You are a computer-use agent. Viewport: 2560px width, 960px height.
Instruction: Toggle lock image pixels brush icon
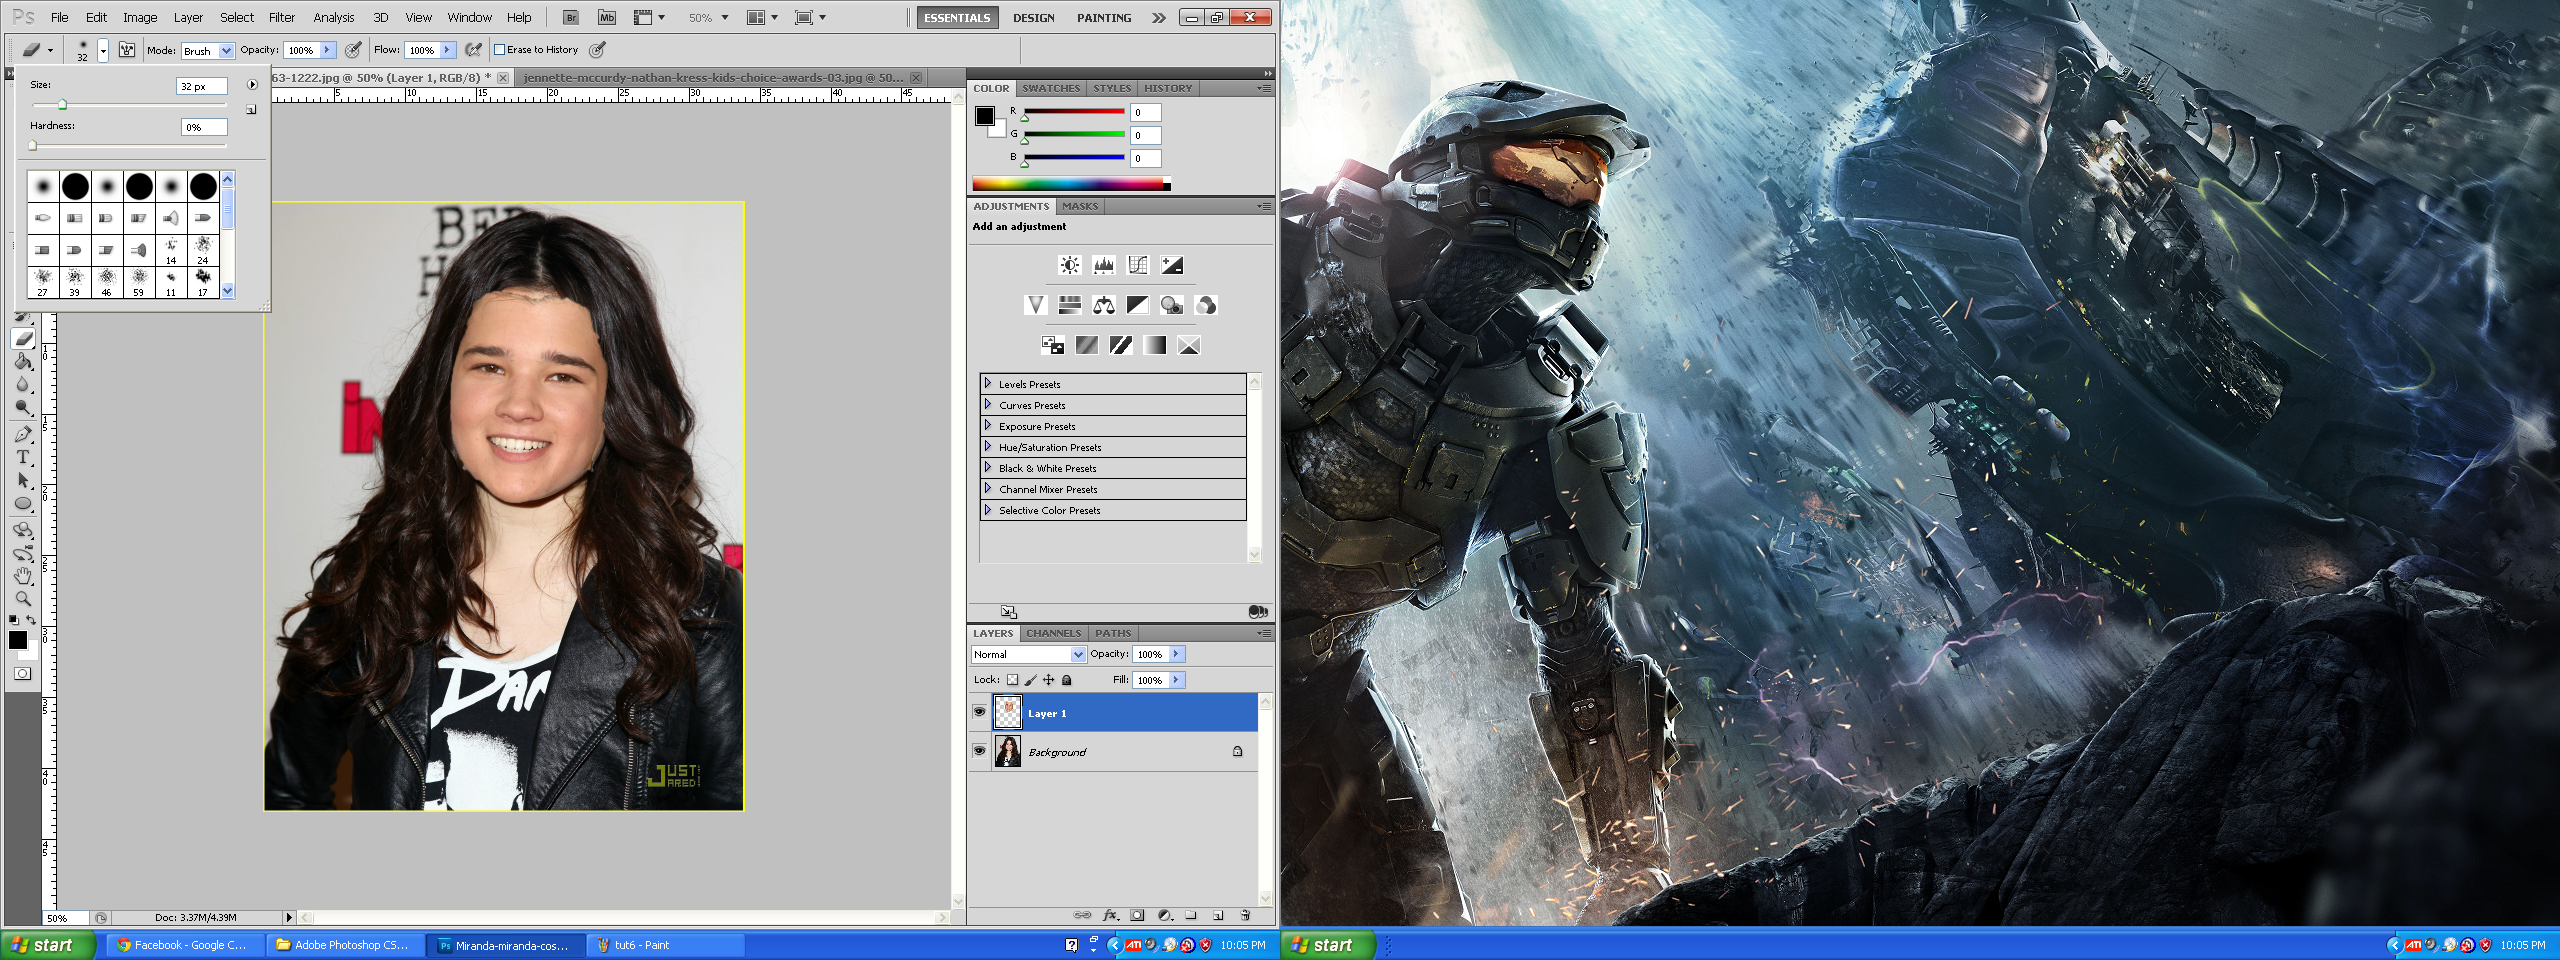pyautogui.click(x=1031, y=680)
